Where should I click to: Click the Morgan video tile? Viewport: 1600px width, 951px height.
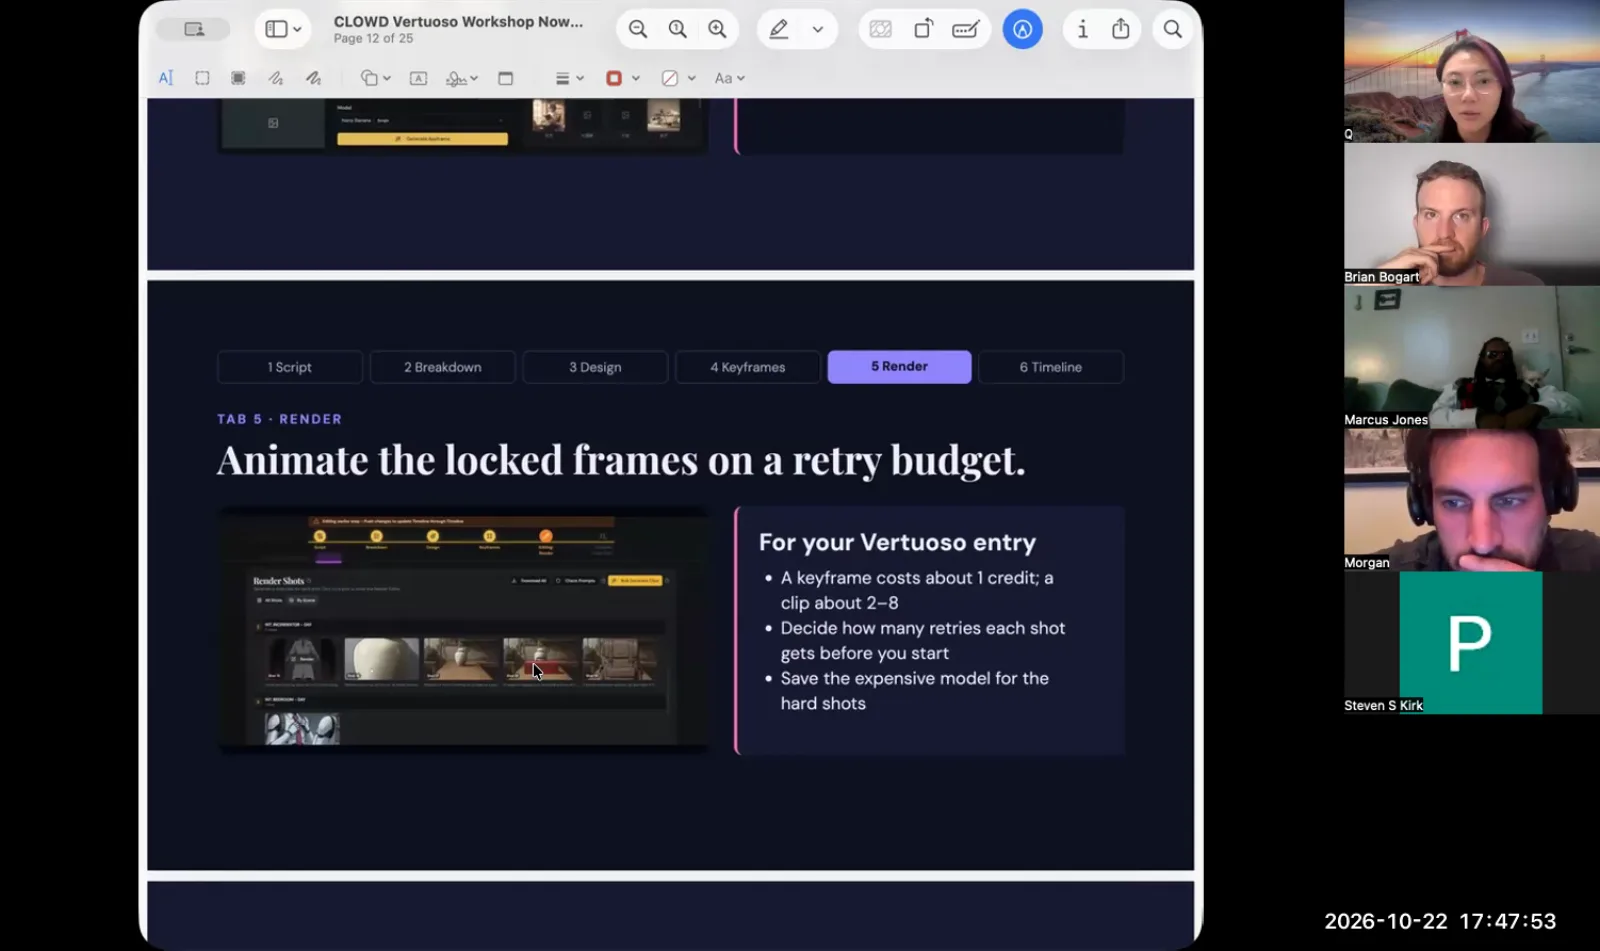pyautogui.click(x=1471, y=500)
